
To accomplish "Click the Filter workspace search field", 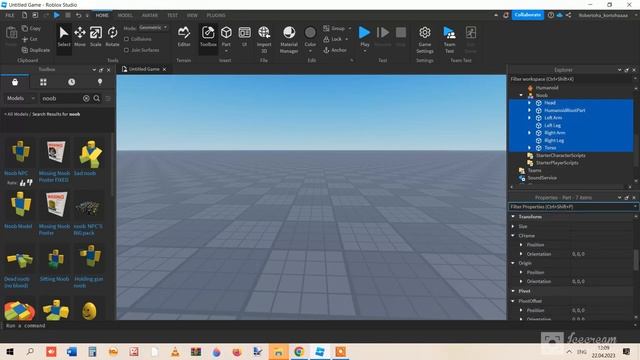I will click(571, 79).
